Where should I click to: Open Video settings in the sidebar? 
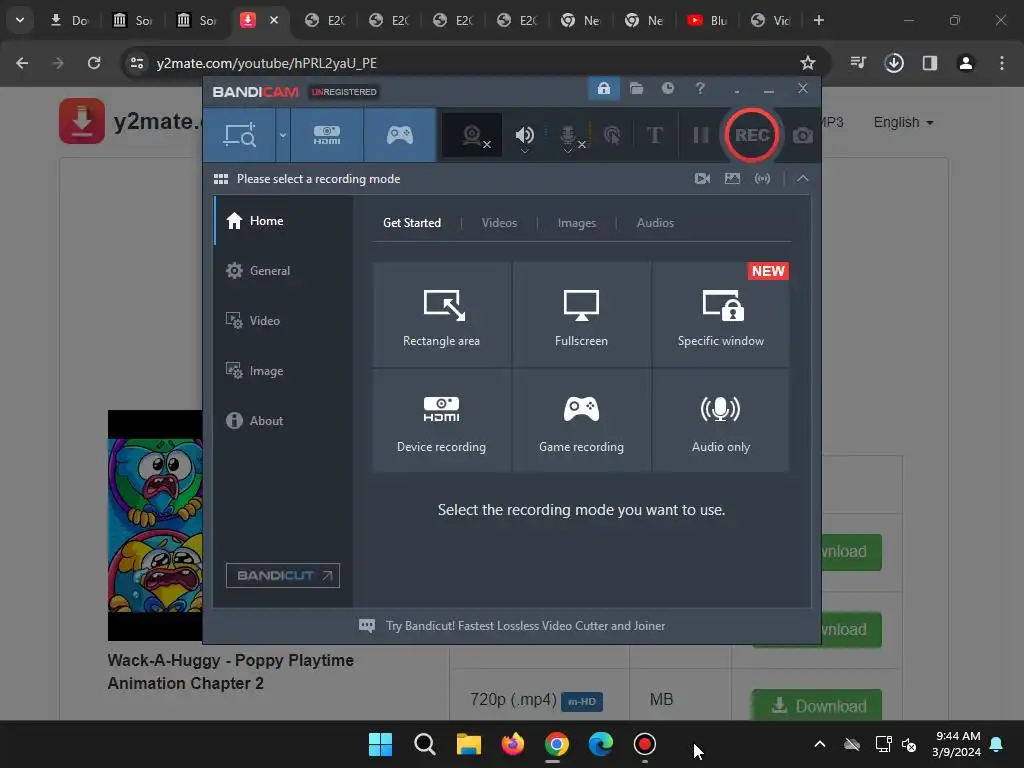[283, 321]
